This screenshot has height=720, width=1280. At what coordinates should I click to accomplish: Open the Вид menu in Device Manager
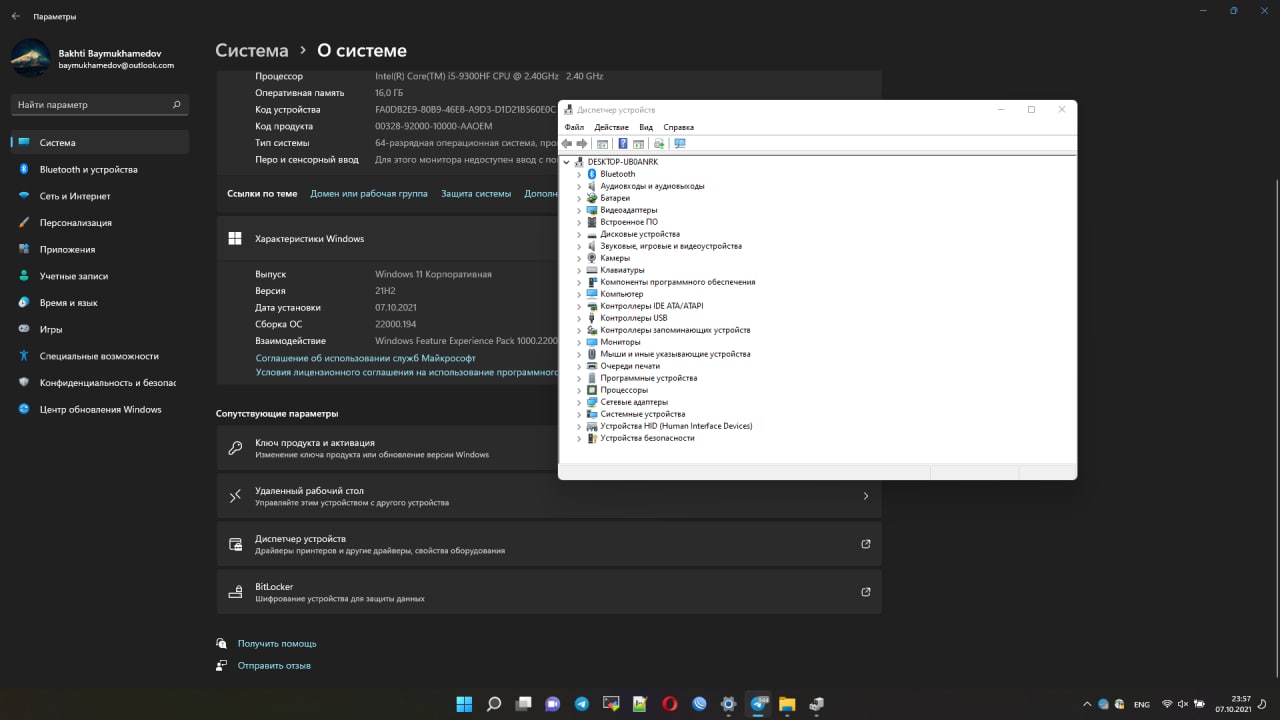646,127
